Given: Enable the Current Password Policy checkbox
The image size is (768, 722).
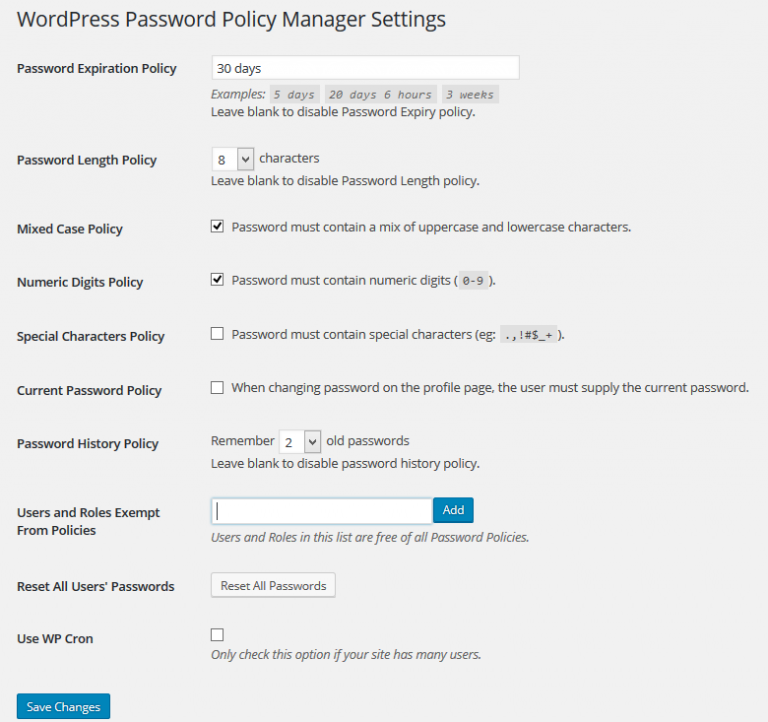Looking at the screenshot, I should (x=217, y=388).
